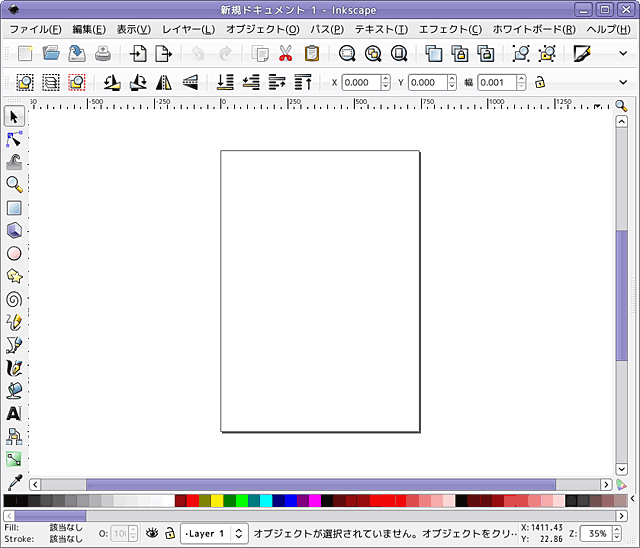This screenshot has width=640, height=548.
Task: Select the Star polygon tool
Action: (14, 276)
